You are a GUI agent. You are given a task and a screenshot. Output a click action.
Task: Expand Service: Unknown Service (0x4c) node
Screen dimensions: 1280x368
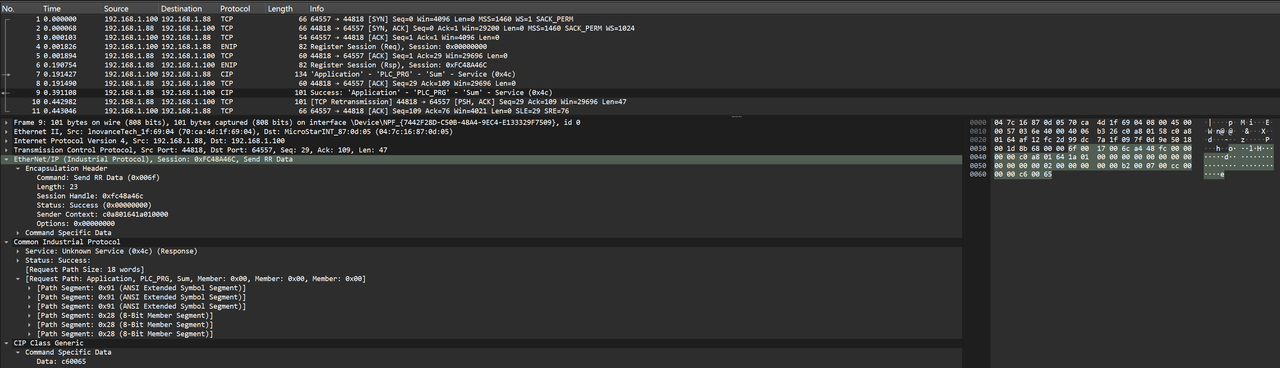point(18,251)
